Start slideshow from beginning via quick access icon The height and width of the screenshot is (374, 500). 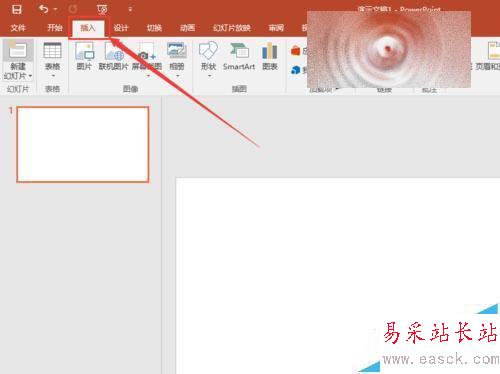click(102, 9)
